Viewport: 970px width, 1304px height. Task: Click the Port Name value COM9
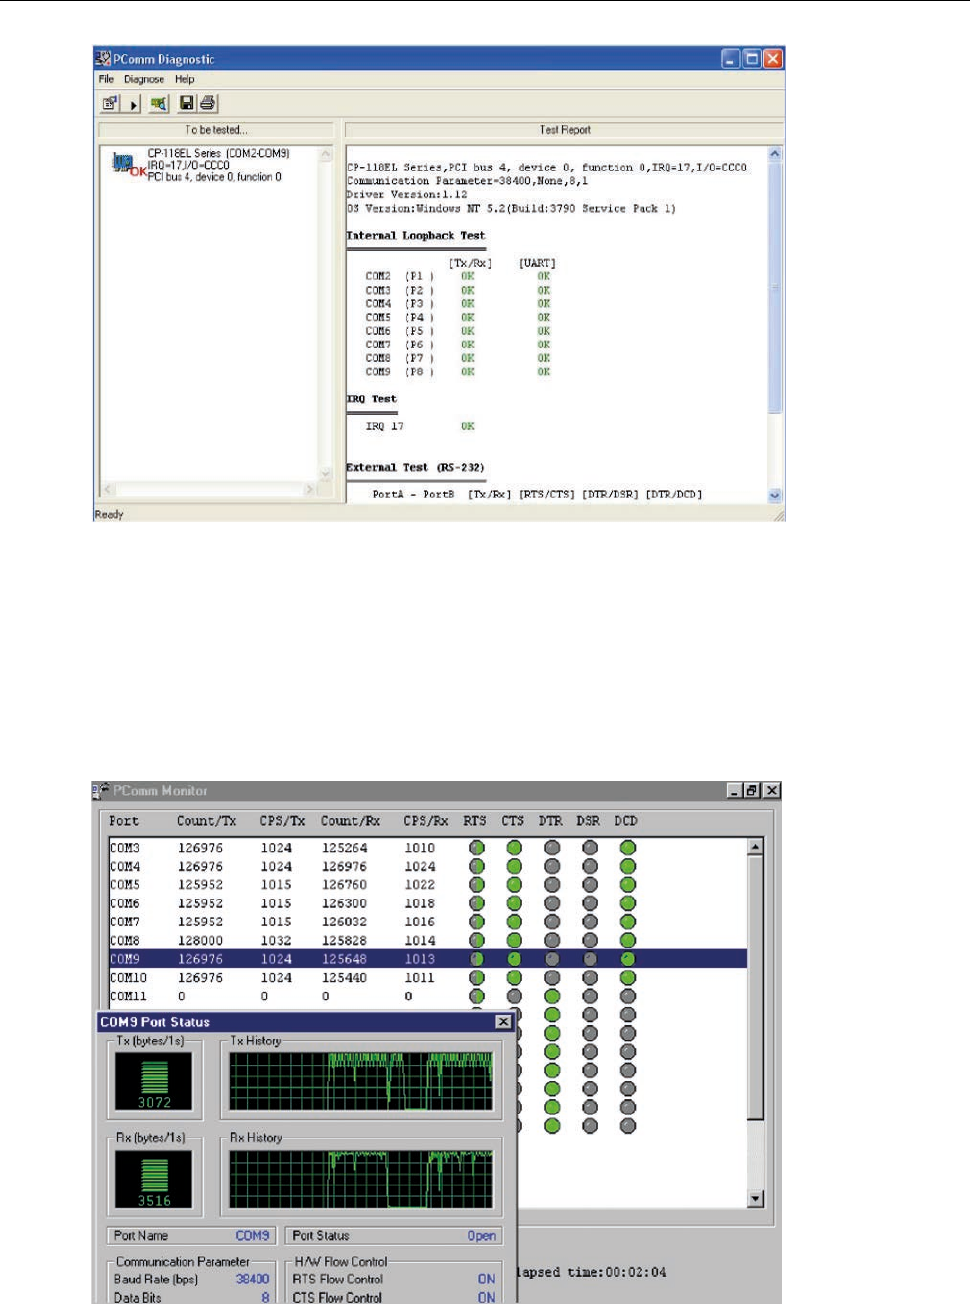click(252, 1236)
